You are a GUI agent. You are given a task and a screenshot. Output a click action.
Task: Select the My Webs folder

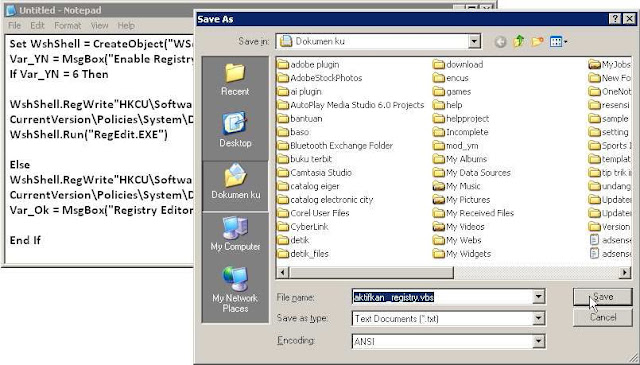point(457,240)
